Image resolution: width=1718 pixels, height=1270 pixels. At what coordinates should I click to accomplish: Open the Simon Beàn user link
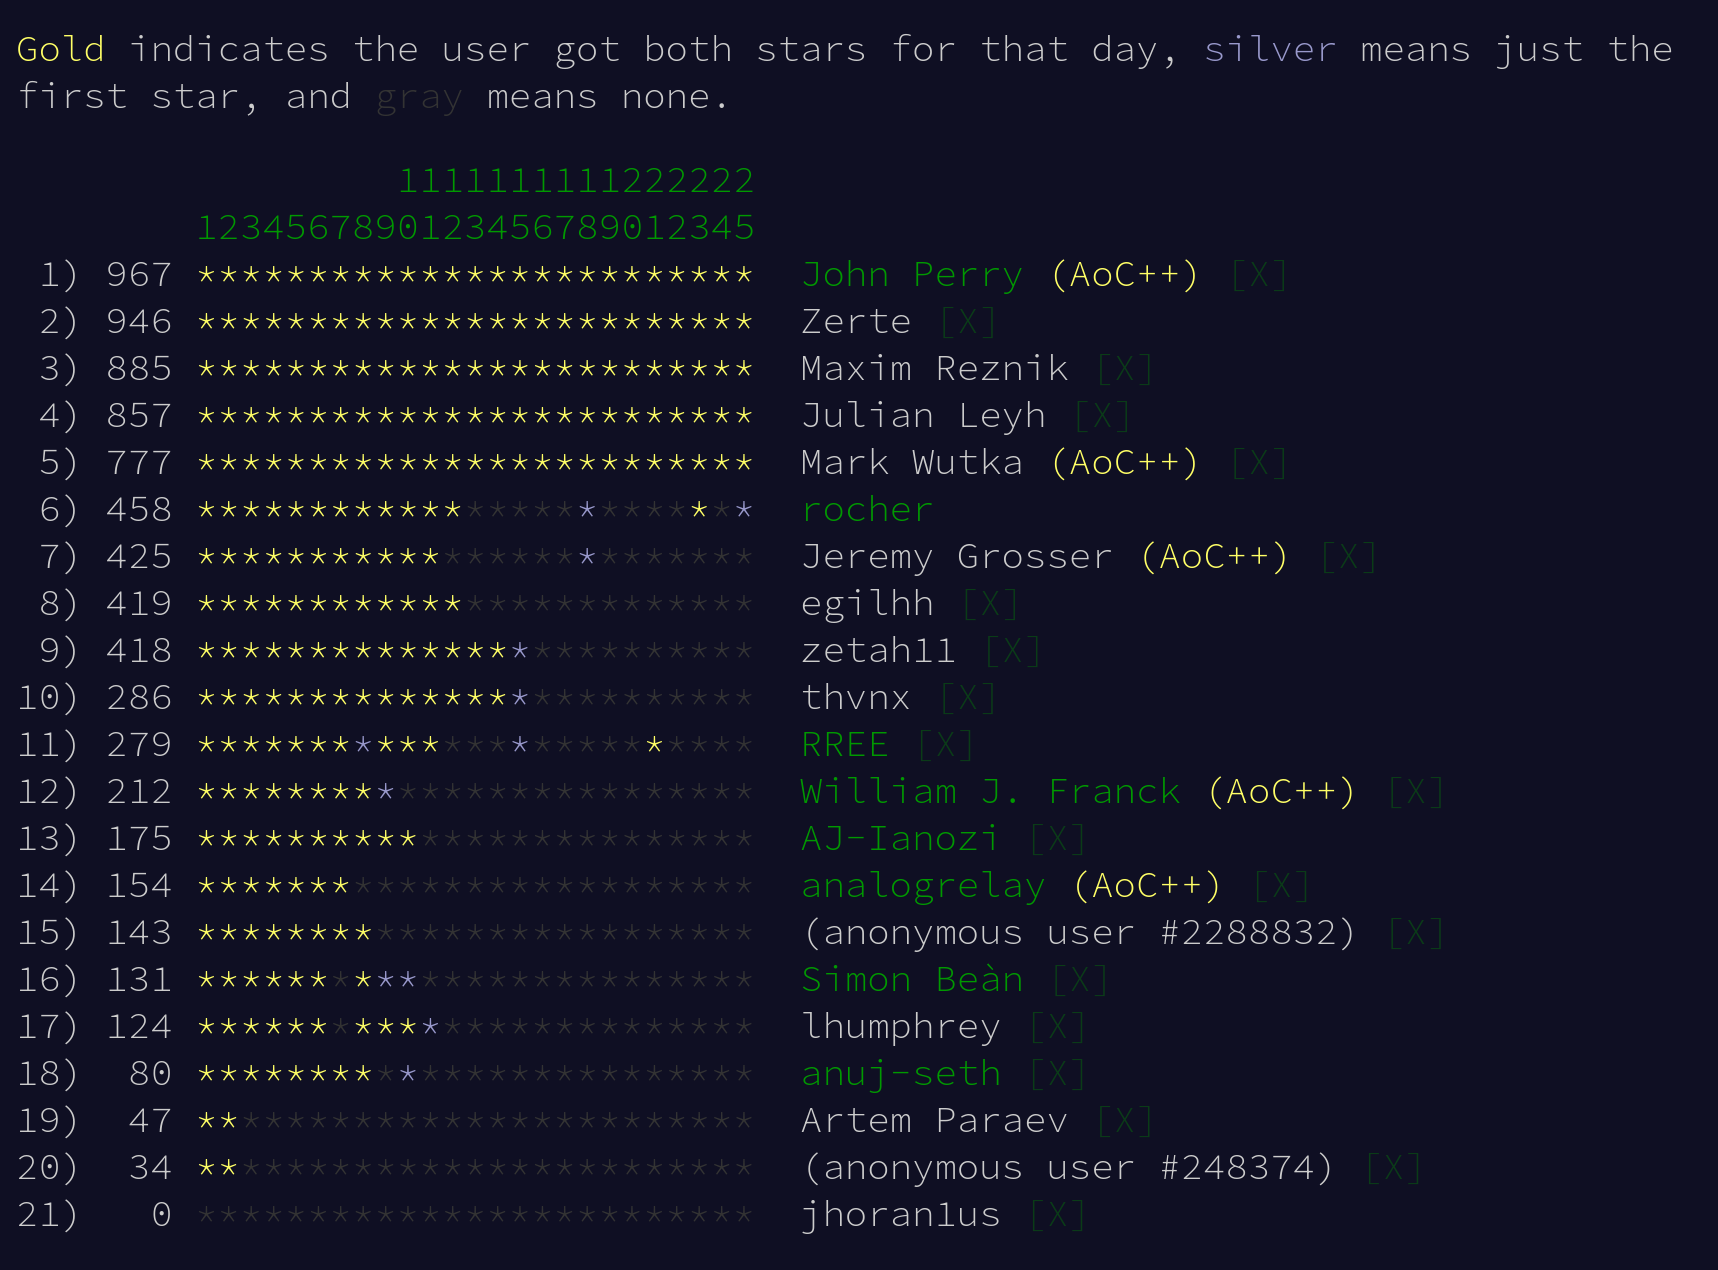(912, 980)
